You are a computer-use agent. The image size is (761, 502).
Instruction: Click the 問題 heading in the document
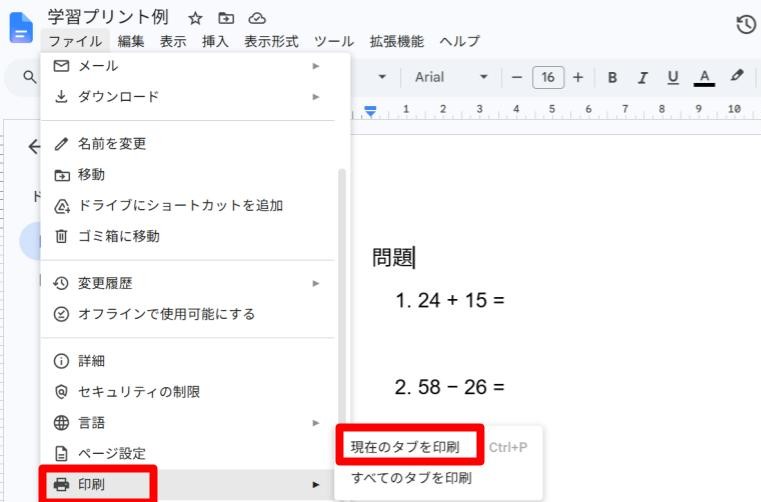(x=393, y=257)
